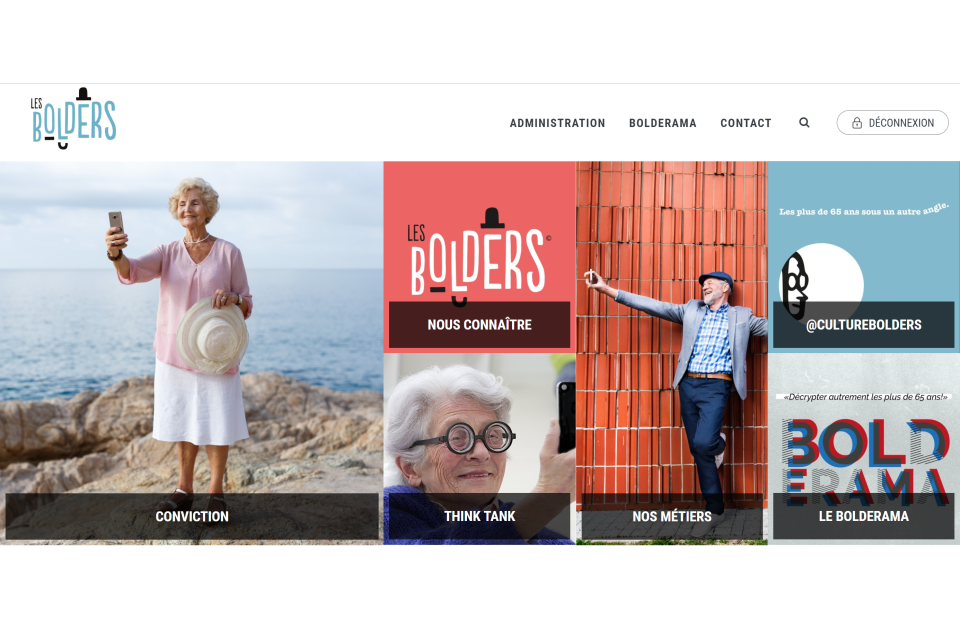960x629 pixels.
Task: Open the Administration menu
Action: (557, 123)
